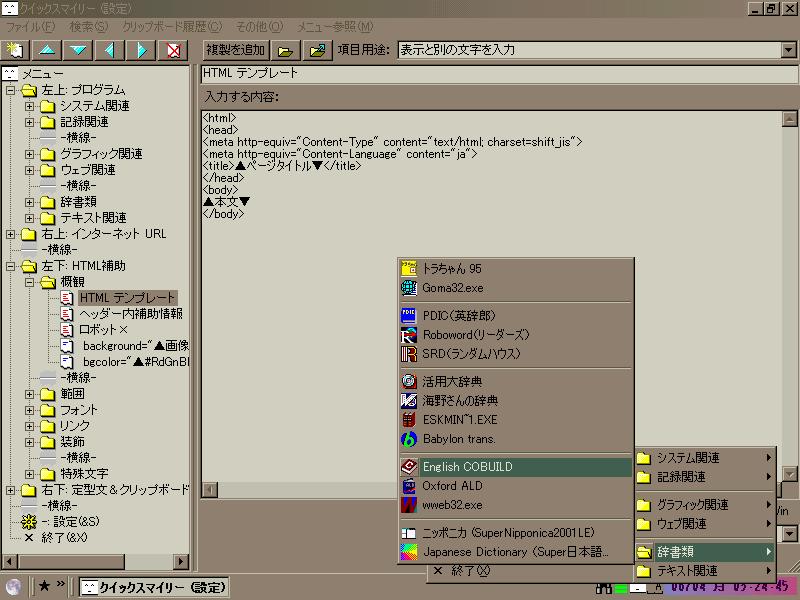Click the wweb32.exe icon

(x=409, y=505)
